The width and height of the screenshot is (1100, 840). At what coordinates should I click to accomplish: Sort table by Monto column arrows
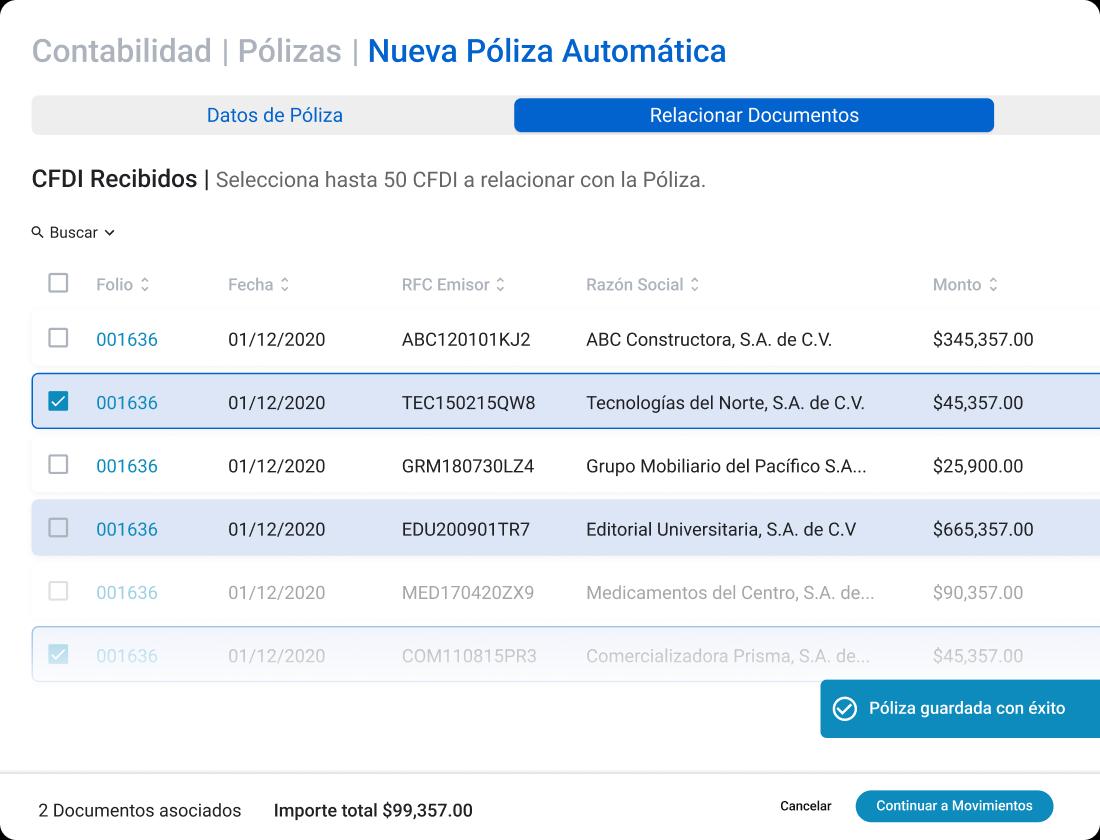(993, 284)
